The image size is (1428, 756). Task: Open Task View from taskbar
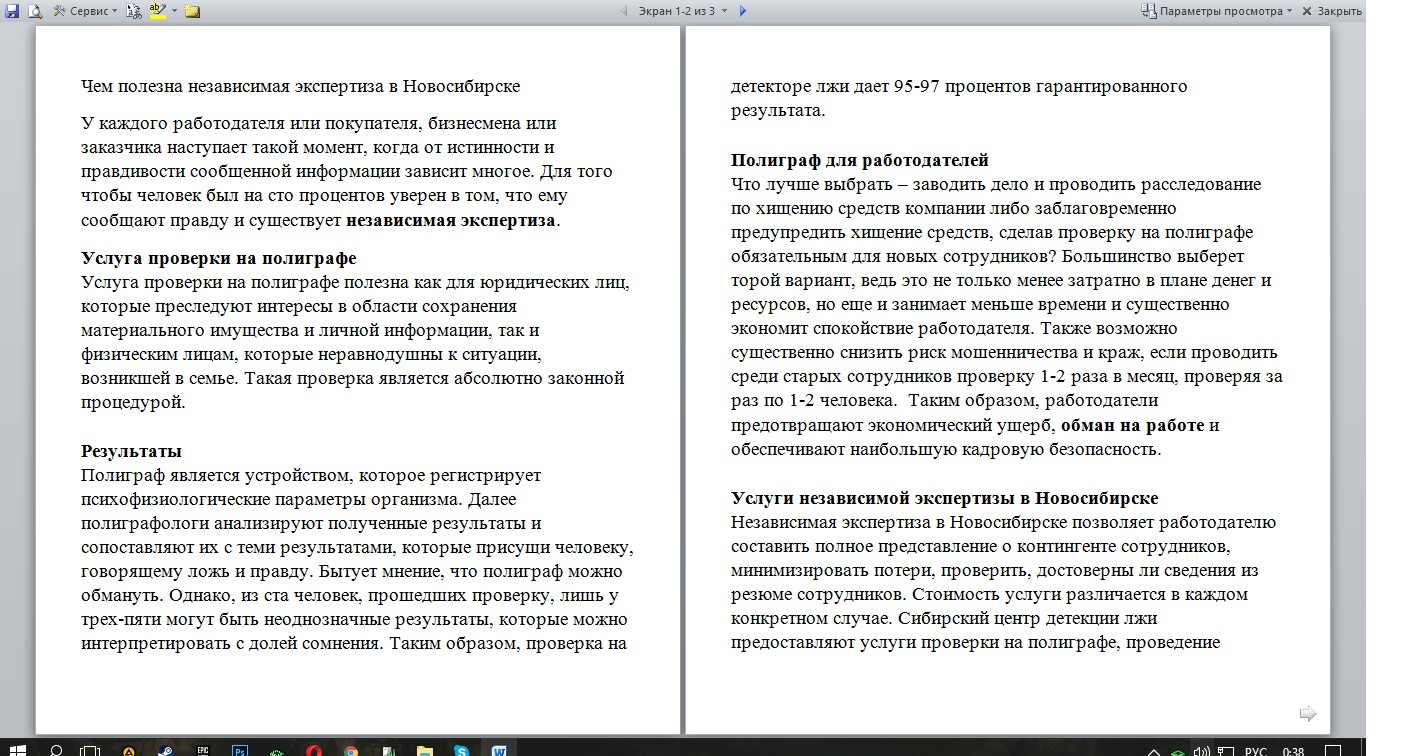90,750
